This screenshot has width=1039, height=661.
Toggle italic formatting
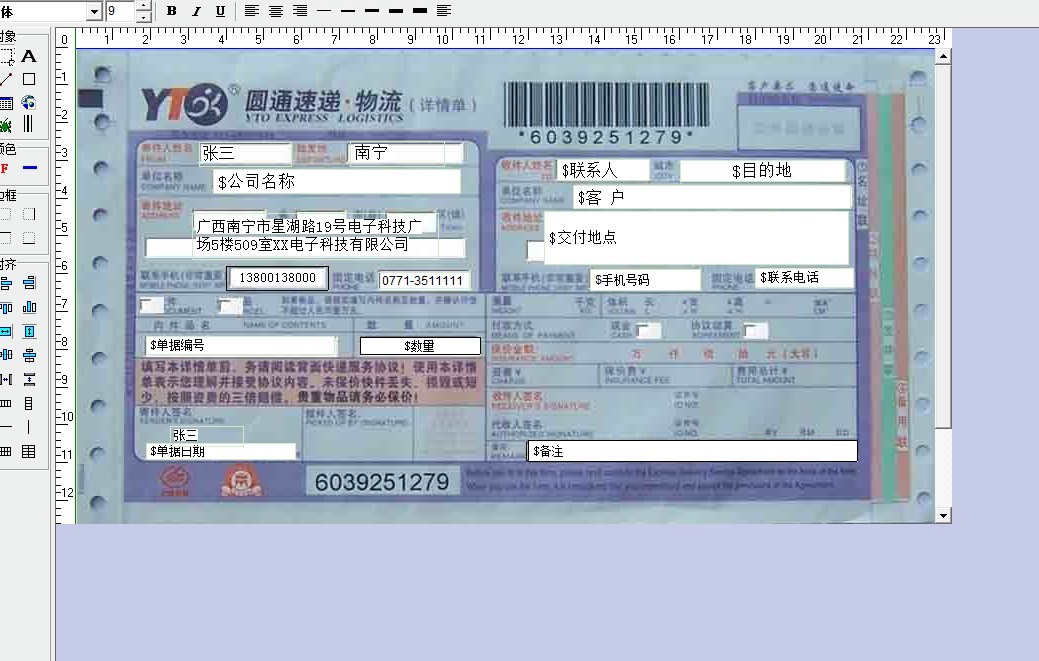(195, 11)
